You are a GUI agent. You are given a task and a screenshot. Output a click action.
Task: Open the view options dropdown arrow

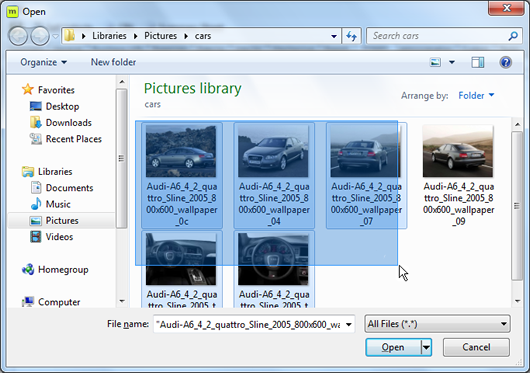point(452,62)
